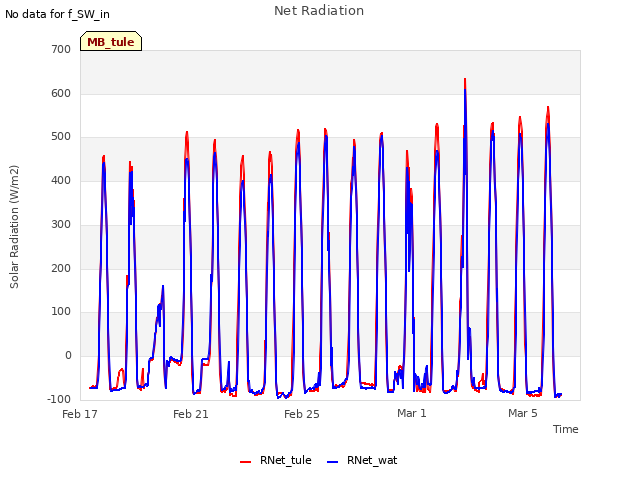Screen dimensions: 640x480
Task: Click the 700 y-axis tick label
Action: [x=61, y=49]
